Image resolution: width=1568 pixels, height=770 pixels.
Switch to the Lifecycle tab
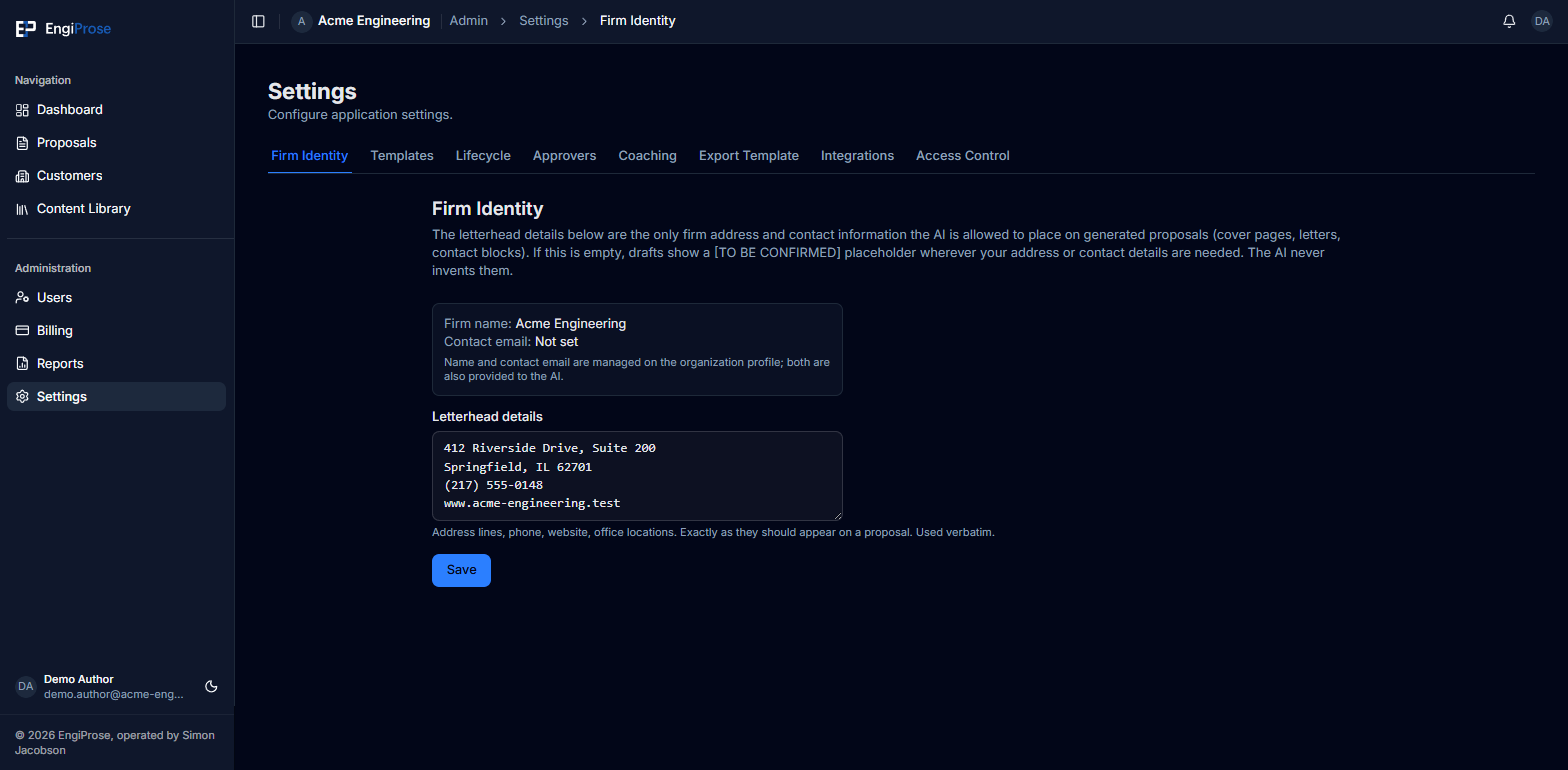pos(483,156)
